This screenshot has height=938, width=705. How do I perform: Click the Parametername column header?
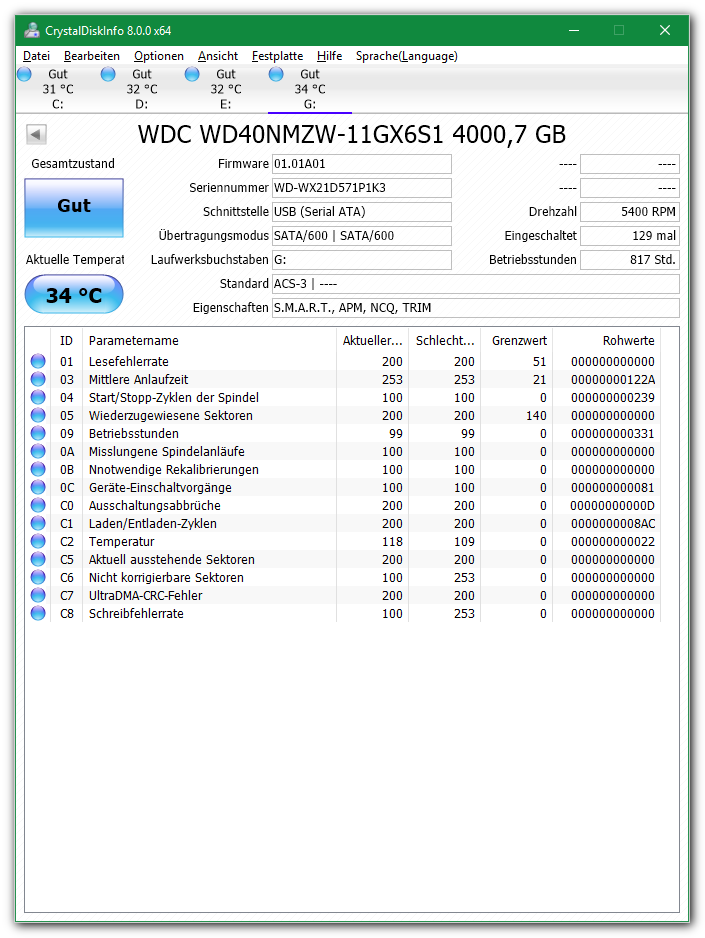[209, 340]
